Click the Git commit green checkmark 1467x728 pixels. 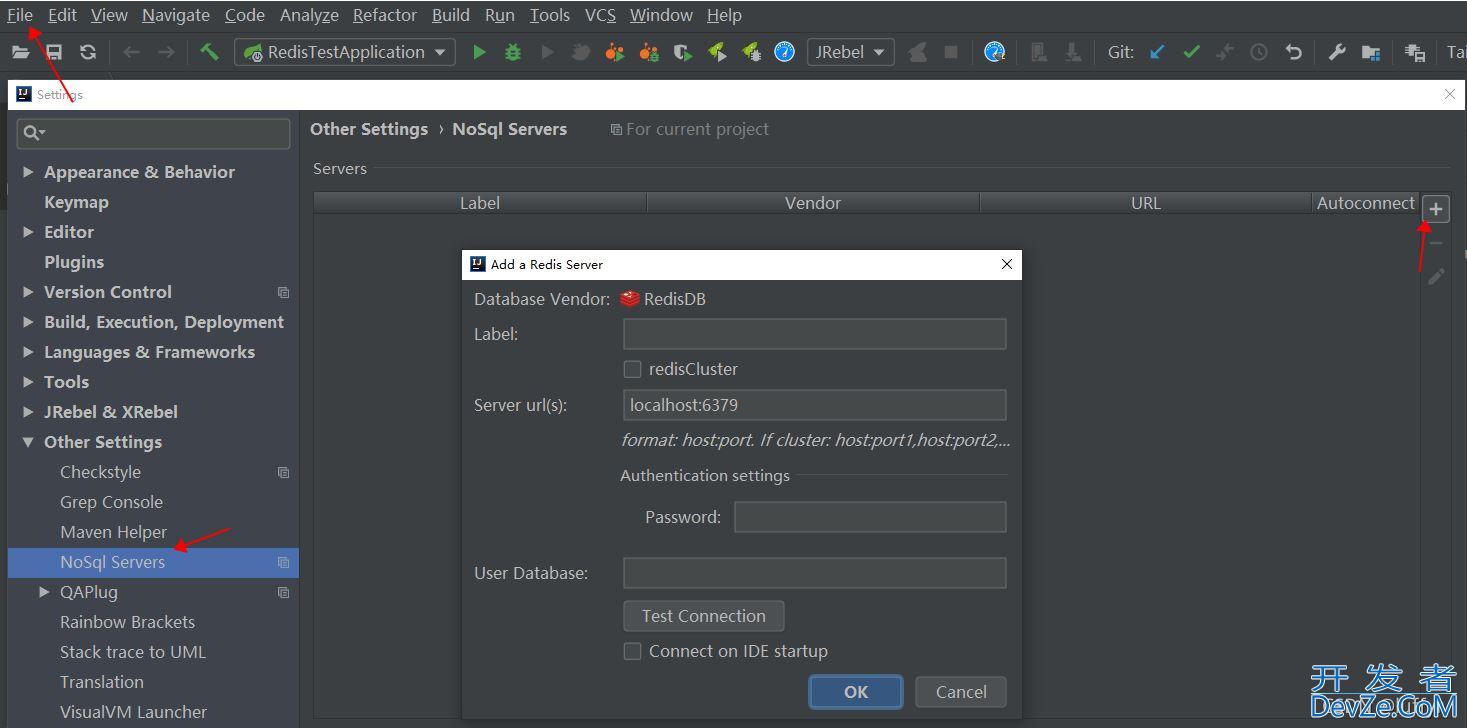(x=1191, y=52)
